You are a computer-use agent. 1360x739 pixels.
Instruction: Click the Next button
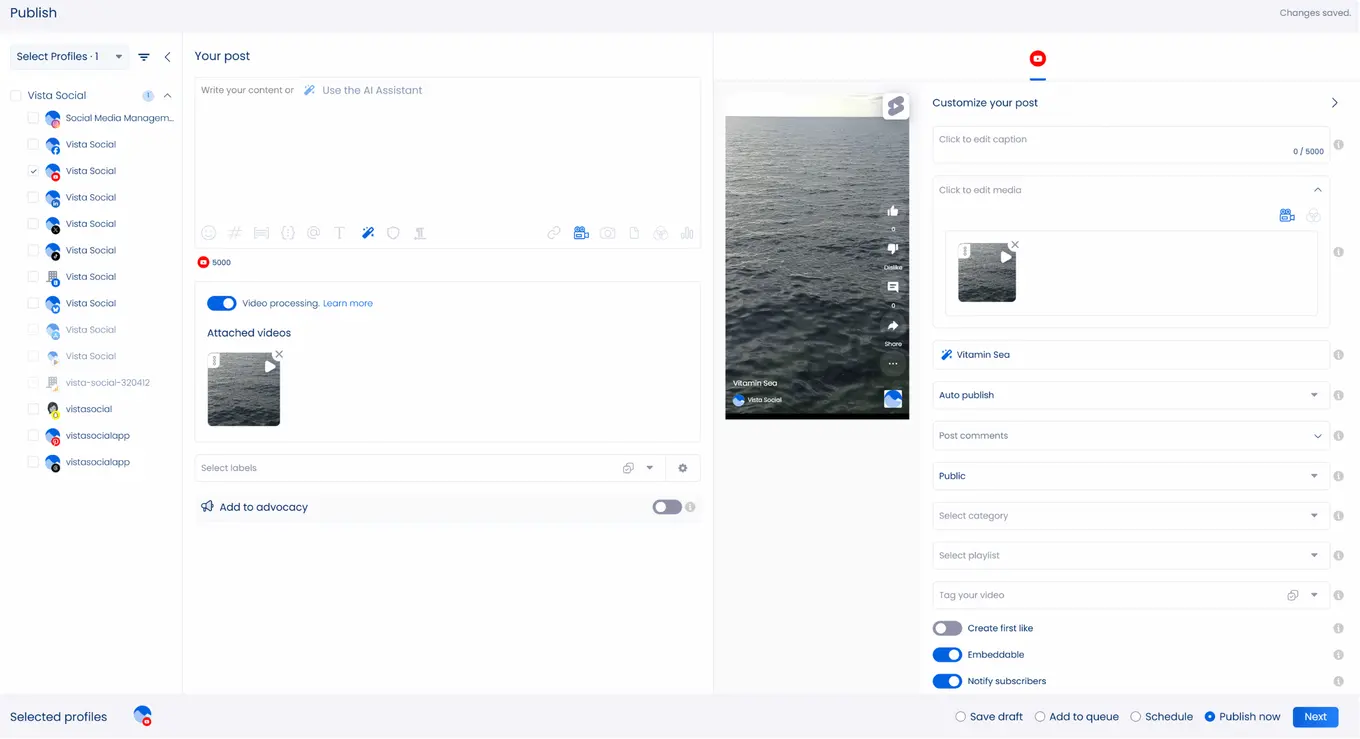1315,717
